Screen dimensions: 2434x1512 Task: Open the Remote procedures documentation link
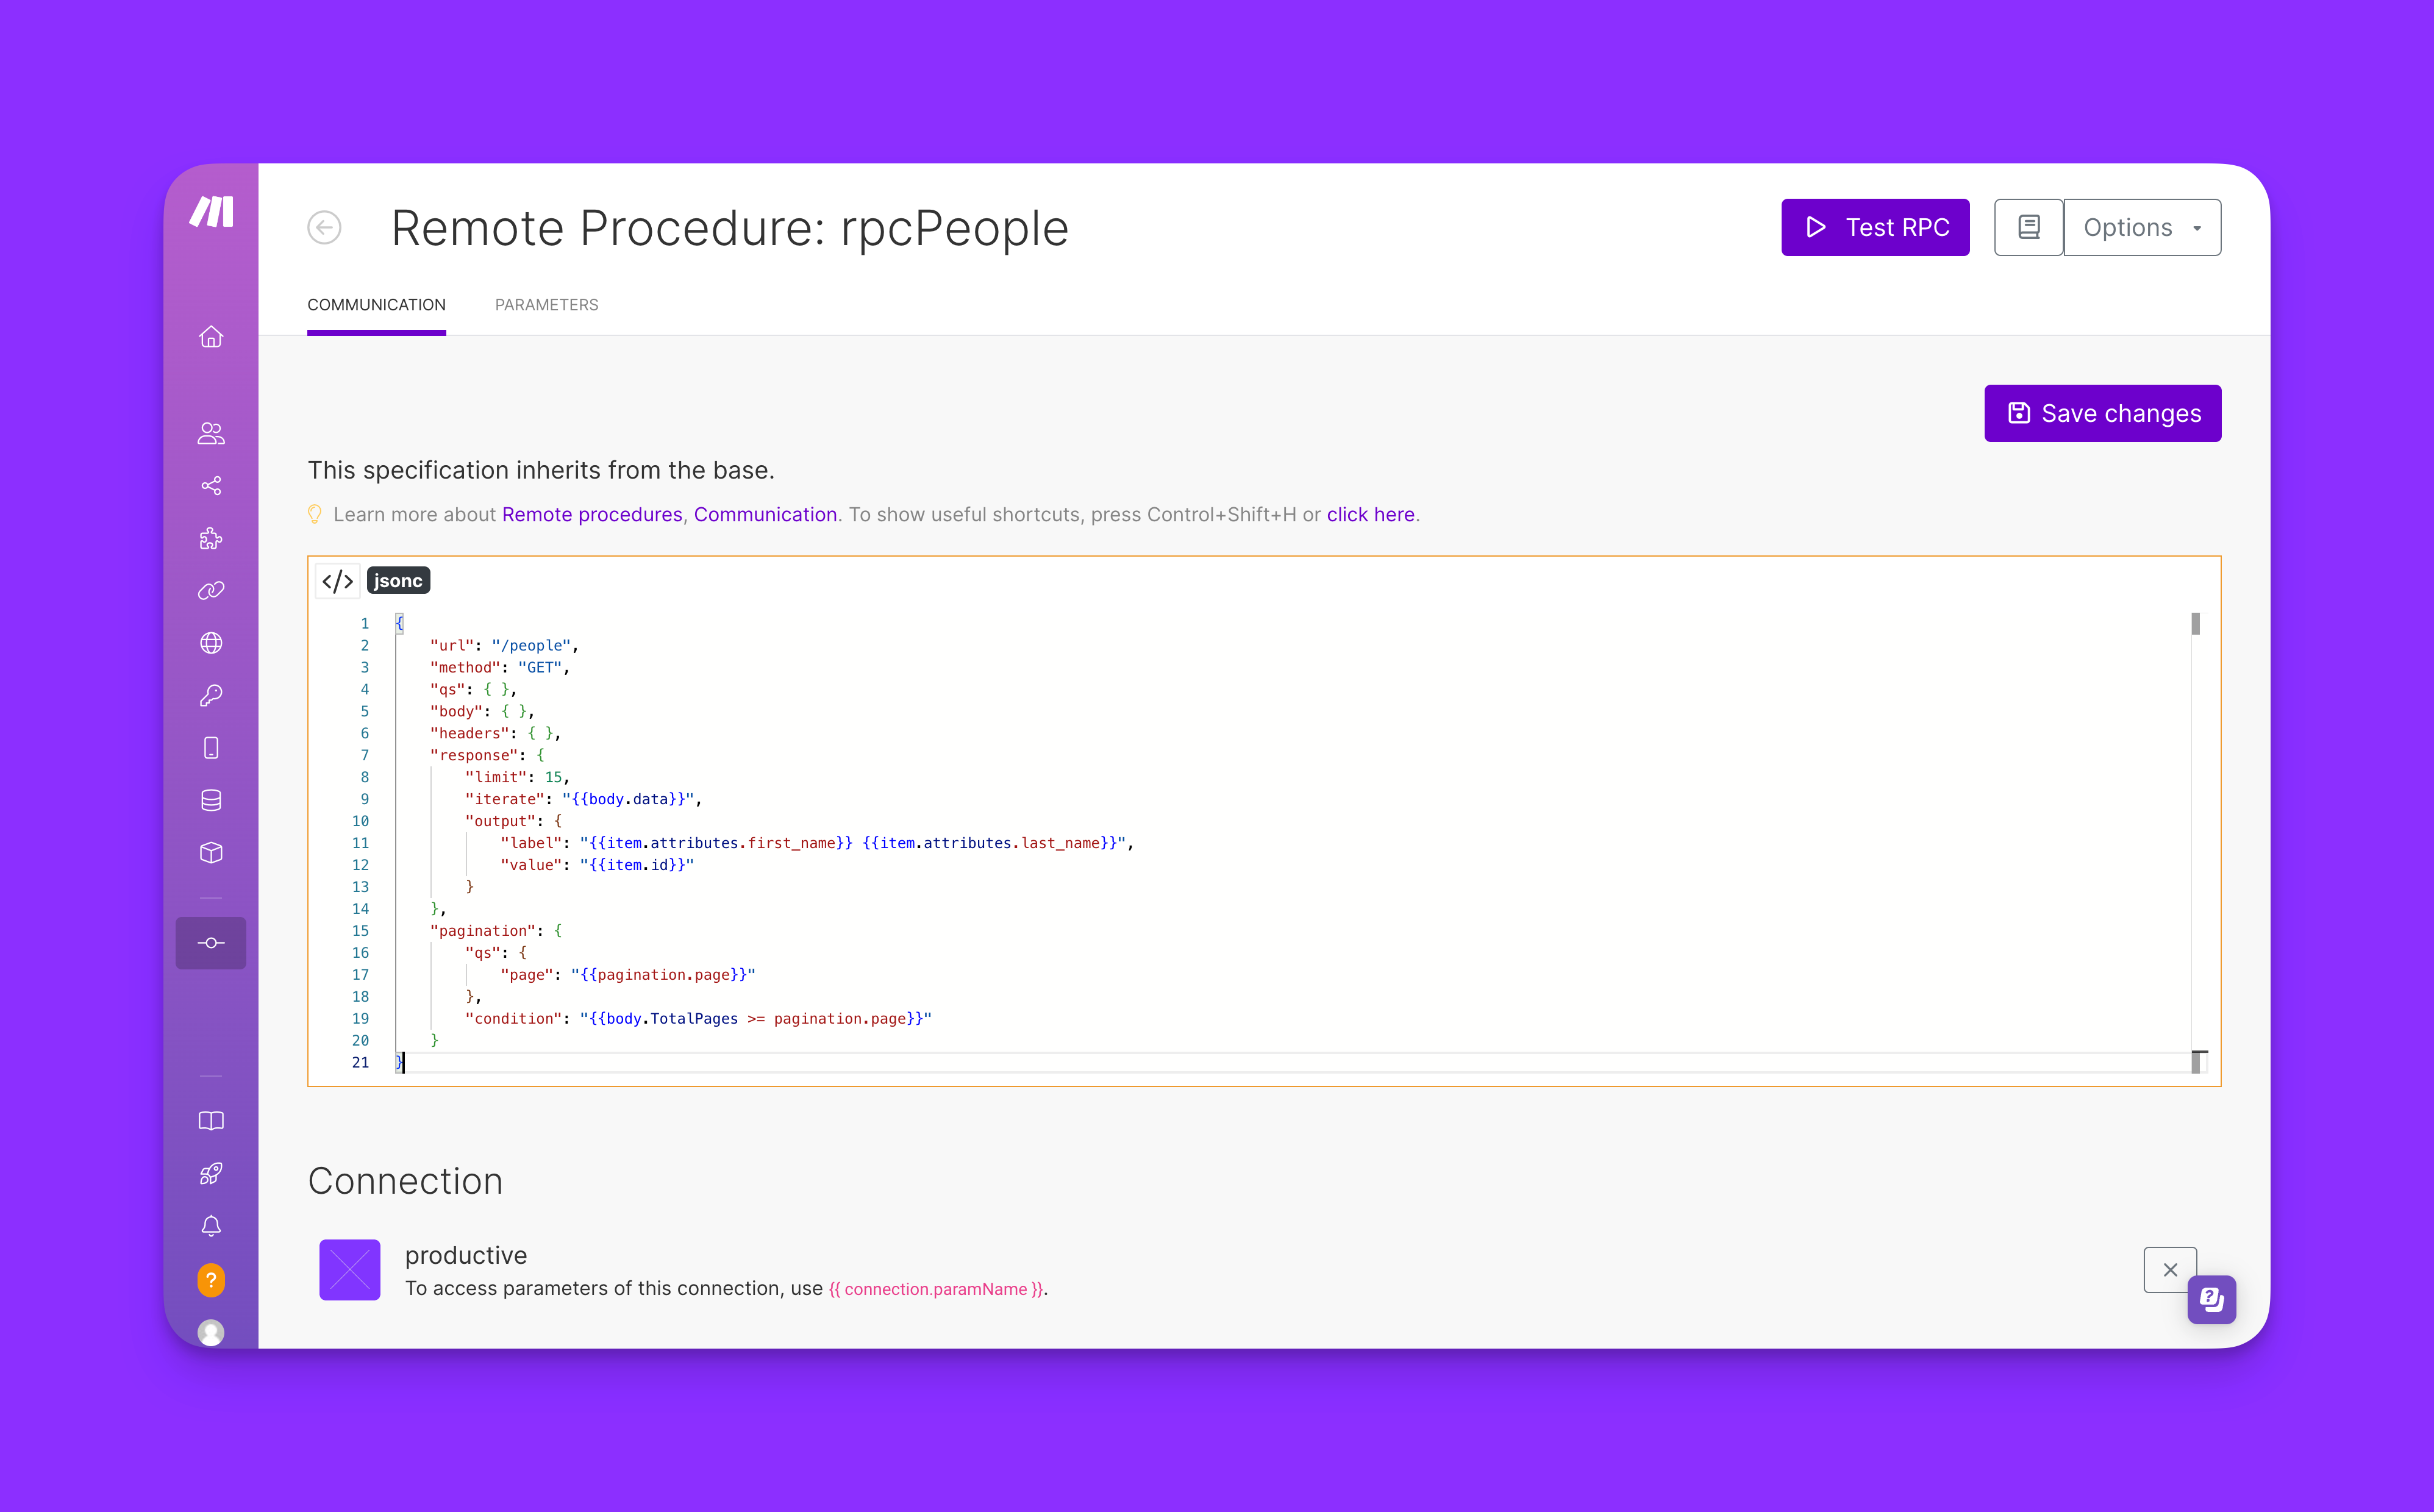(592, 515)
